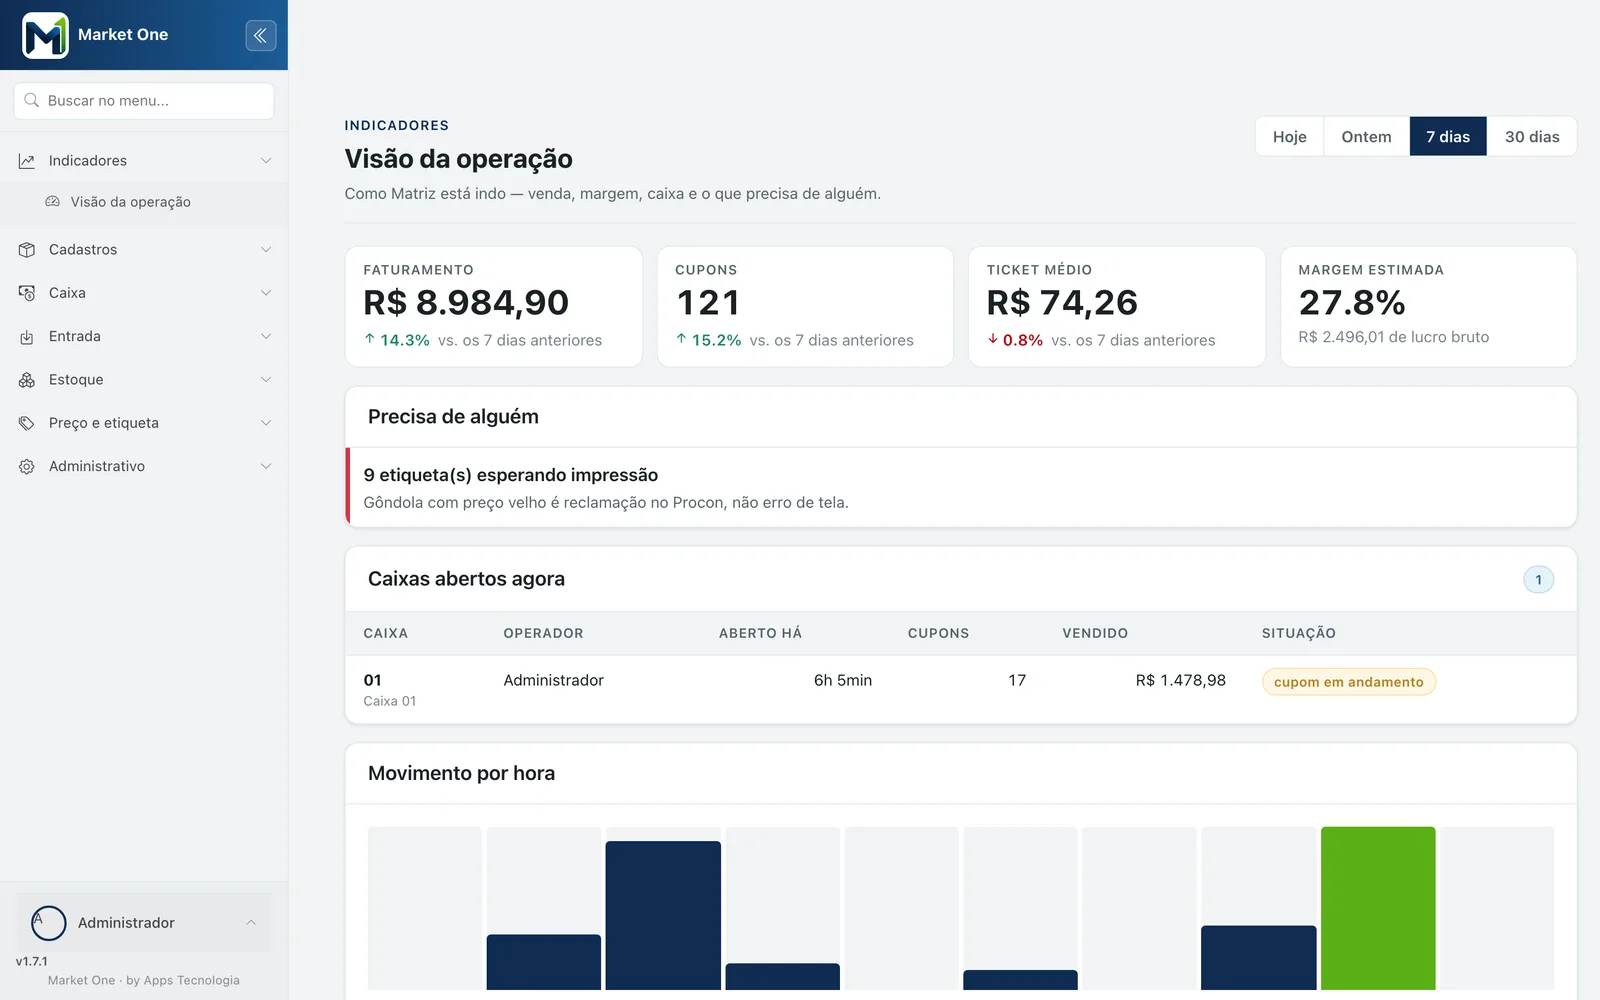Viewport: 1600px width, 1000px height.
Task: Click the Preço e etiqueta tag icon
Action: tap(27, 423)
